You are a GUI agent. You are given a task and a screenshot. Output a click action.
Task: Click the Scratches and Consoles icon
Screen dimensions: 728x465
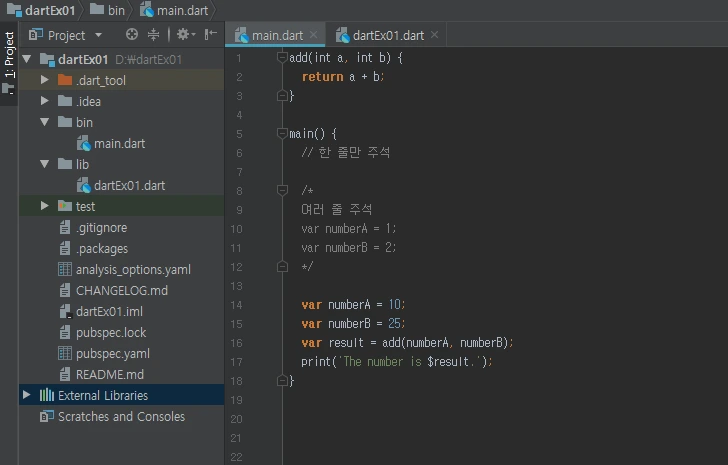(47, 416)
